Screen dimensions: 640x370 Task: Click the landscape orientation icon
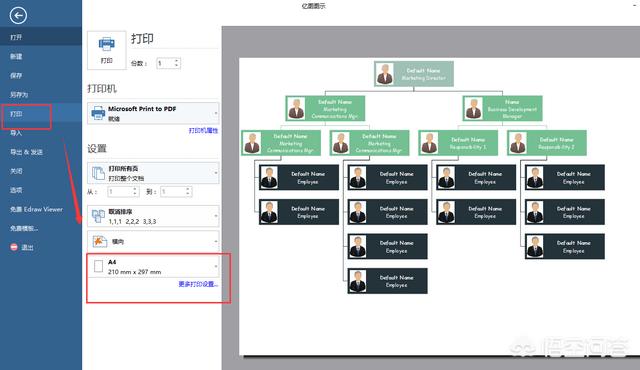[100, 241]
